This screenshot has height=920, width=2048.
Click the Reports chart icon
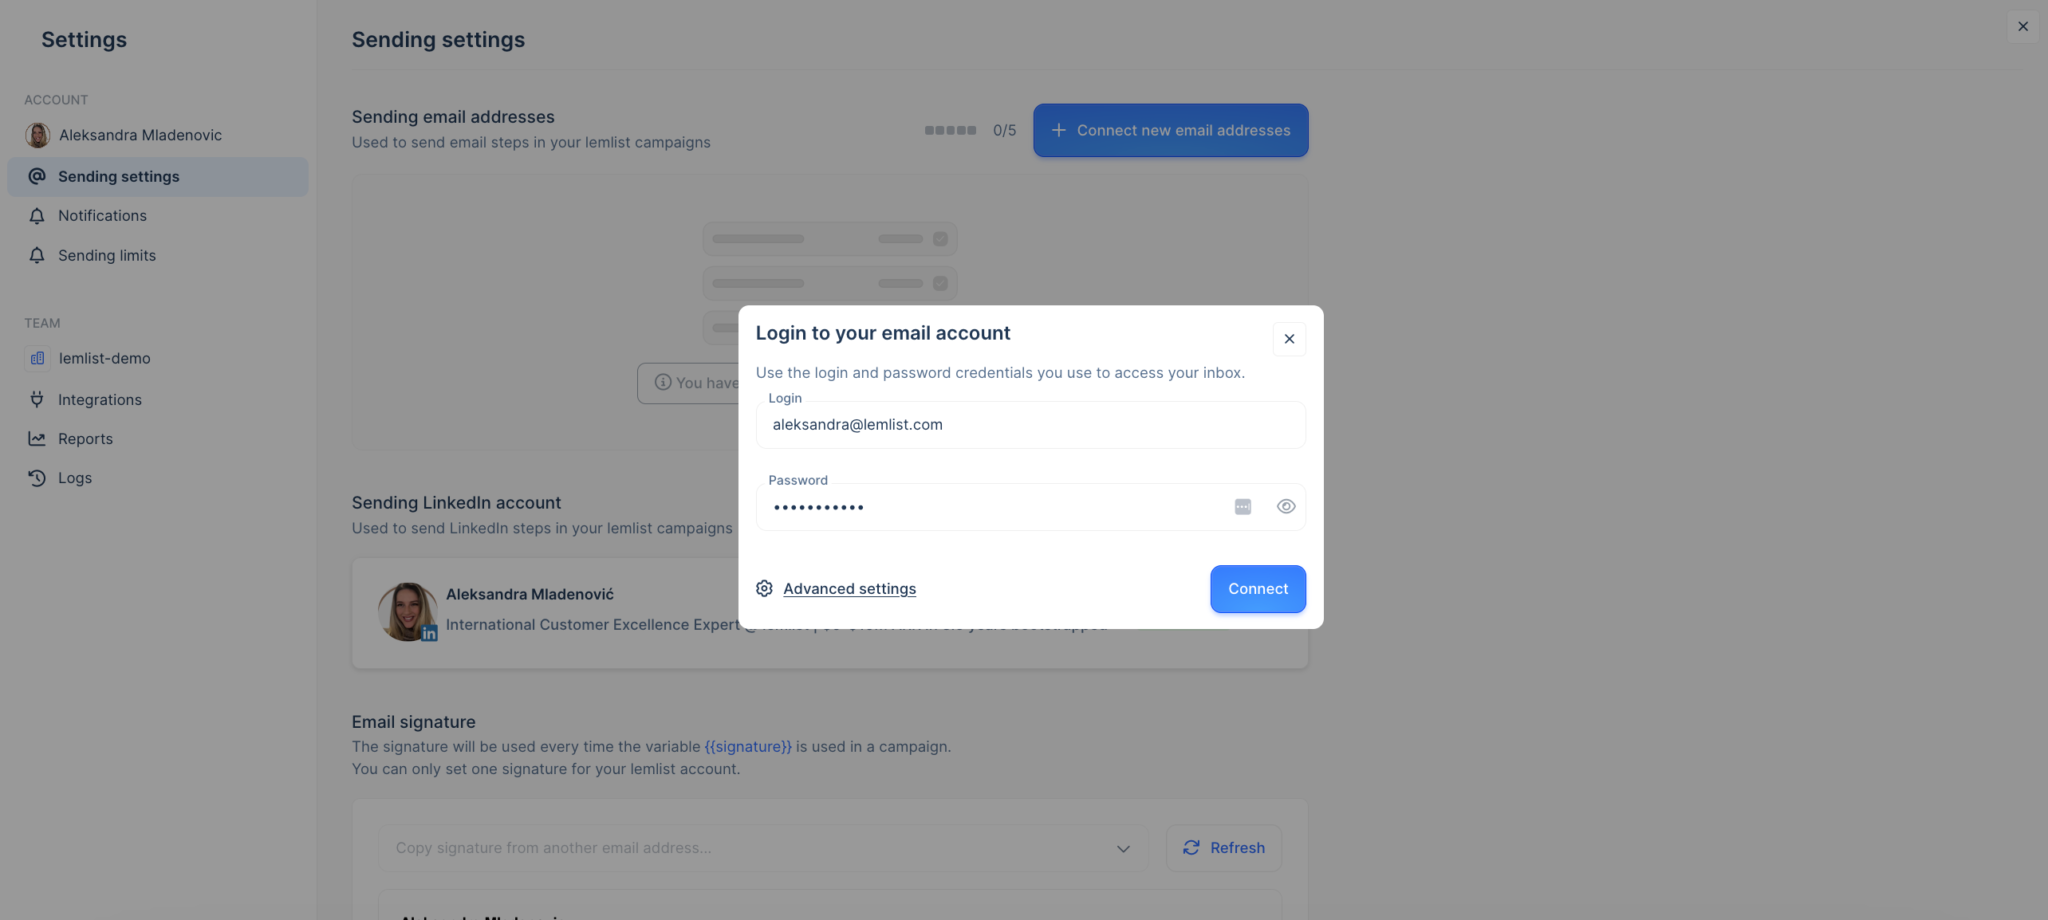pyautogui.click(x=36, y=438)
